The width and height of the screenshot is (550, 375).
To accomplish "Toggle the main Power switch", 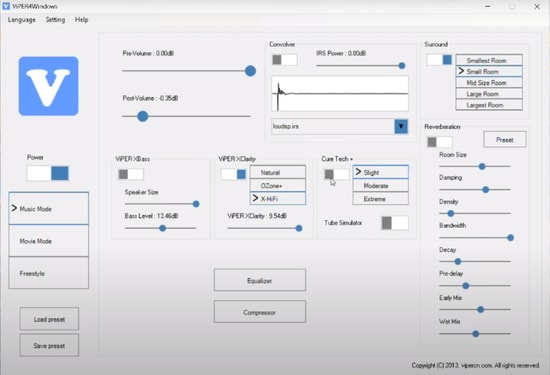I will click(48, 173).
